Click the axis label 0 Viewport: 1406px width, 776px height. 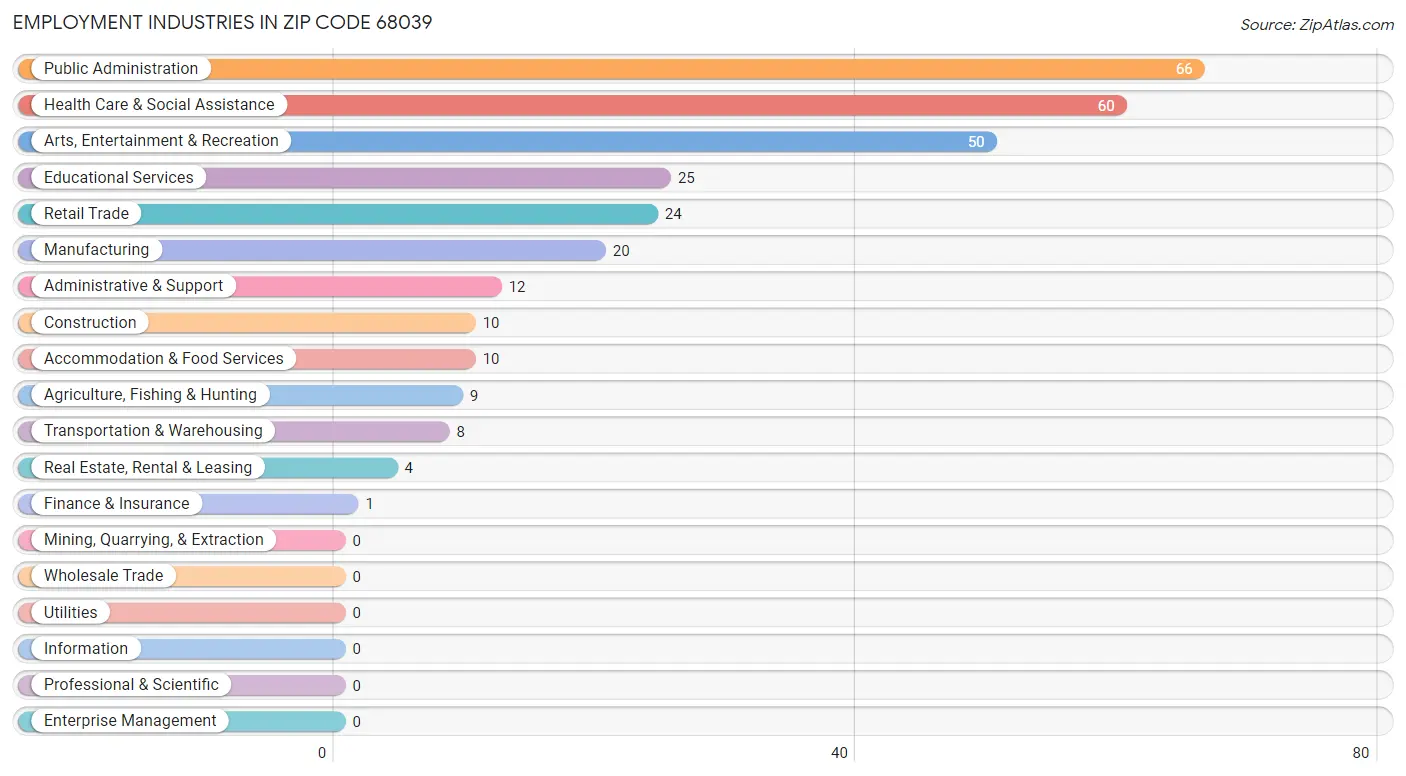pyautogui.click(x=322, y=753)
